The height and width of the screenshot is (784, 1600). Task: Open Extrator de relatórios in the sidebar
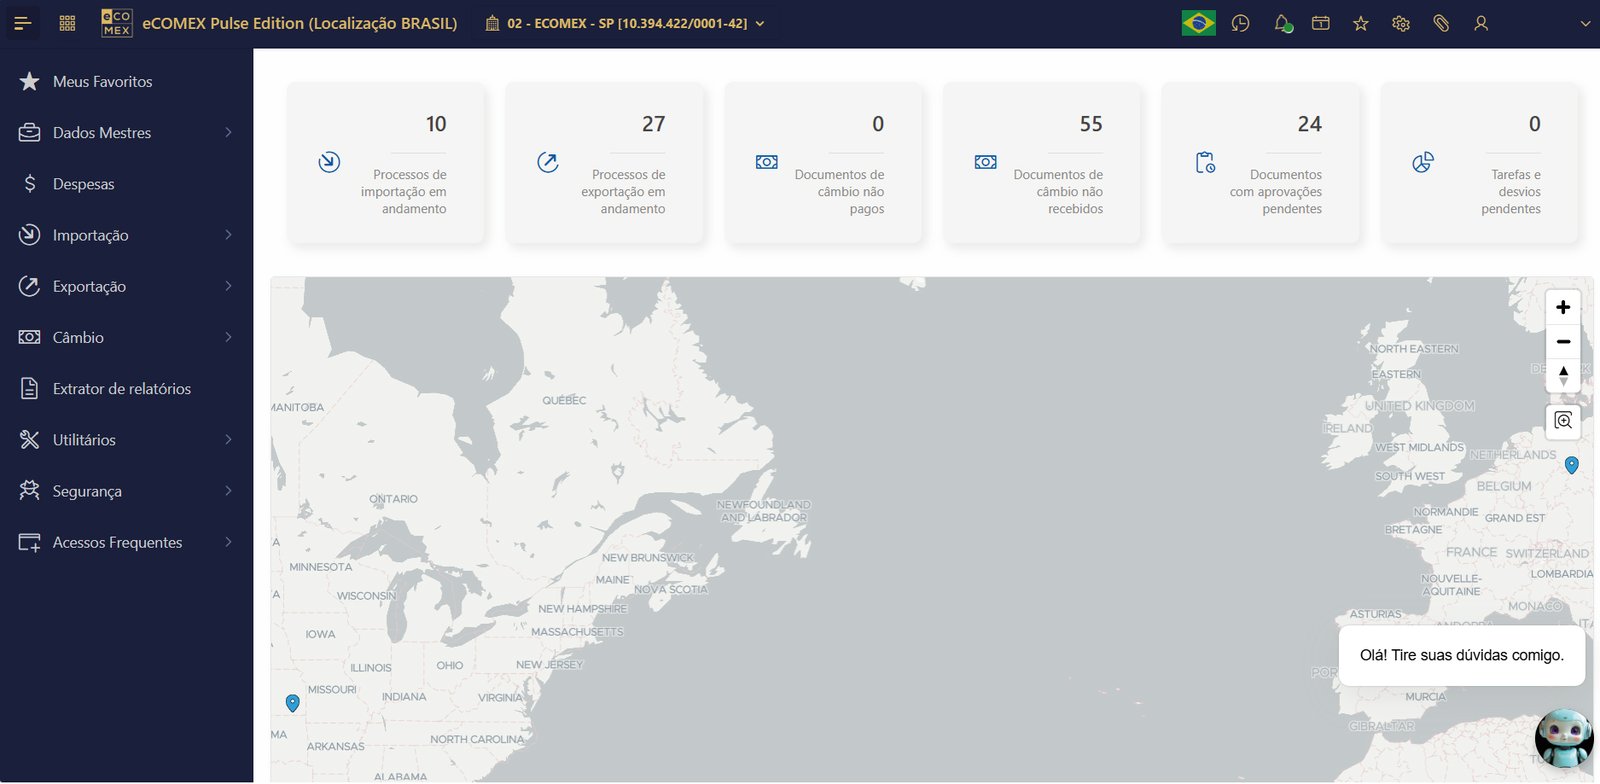coord(121,389)
